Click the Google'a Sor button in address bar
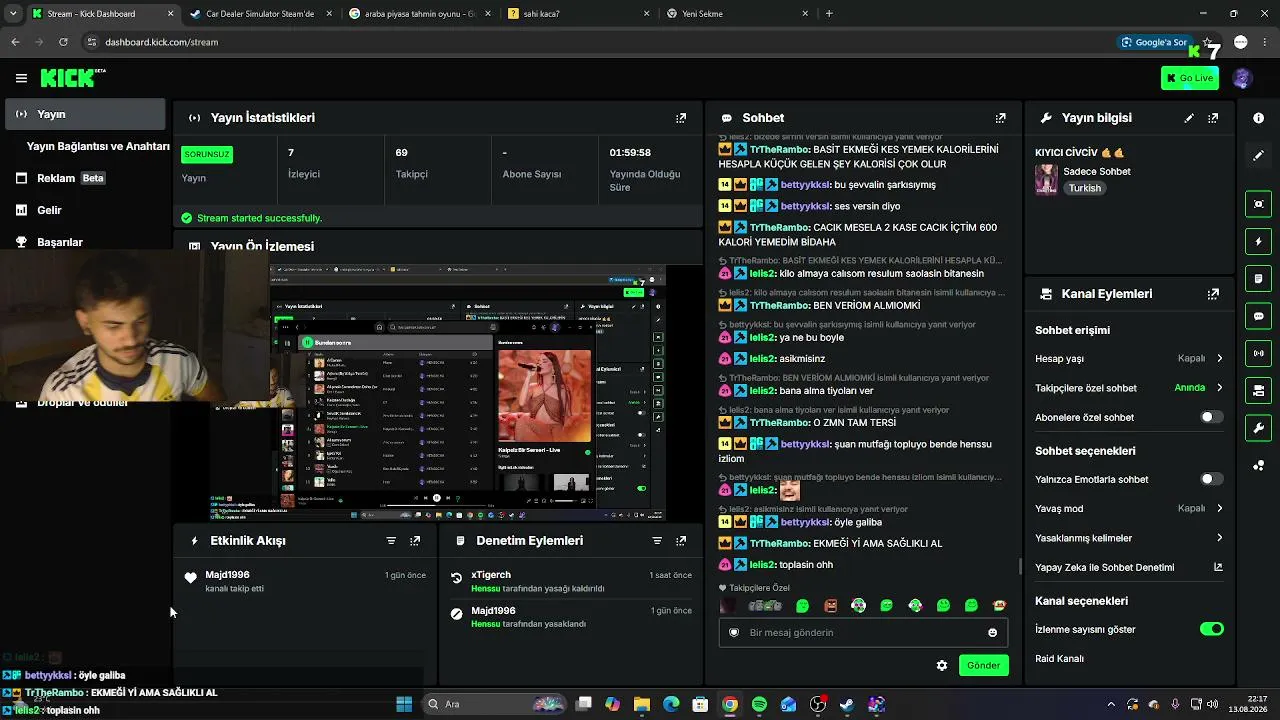 click(1154, 42)
